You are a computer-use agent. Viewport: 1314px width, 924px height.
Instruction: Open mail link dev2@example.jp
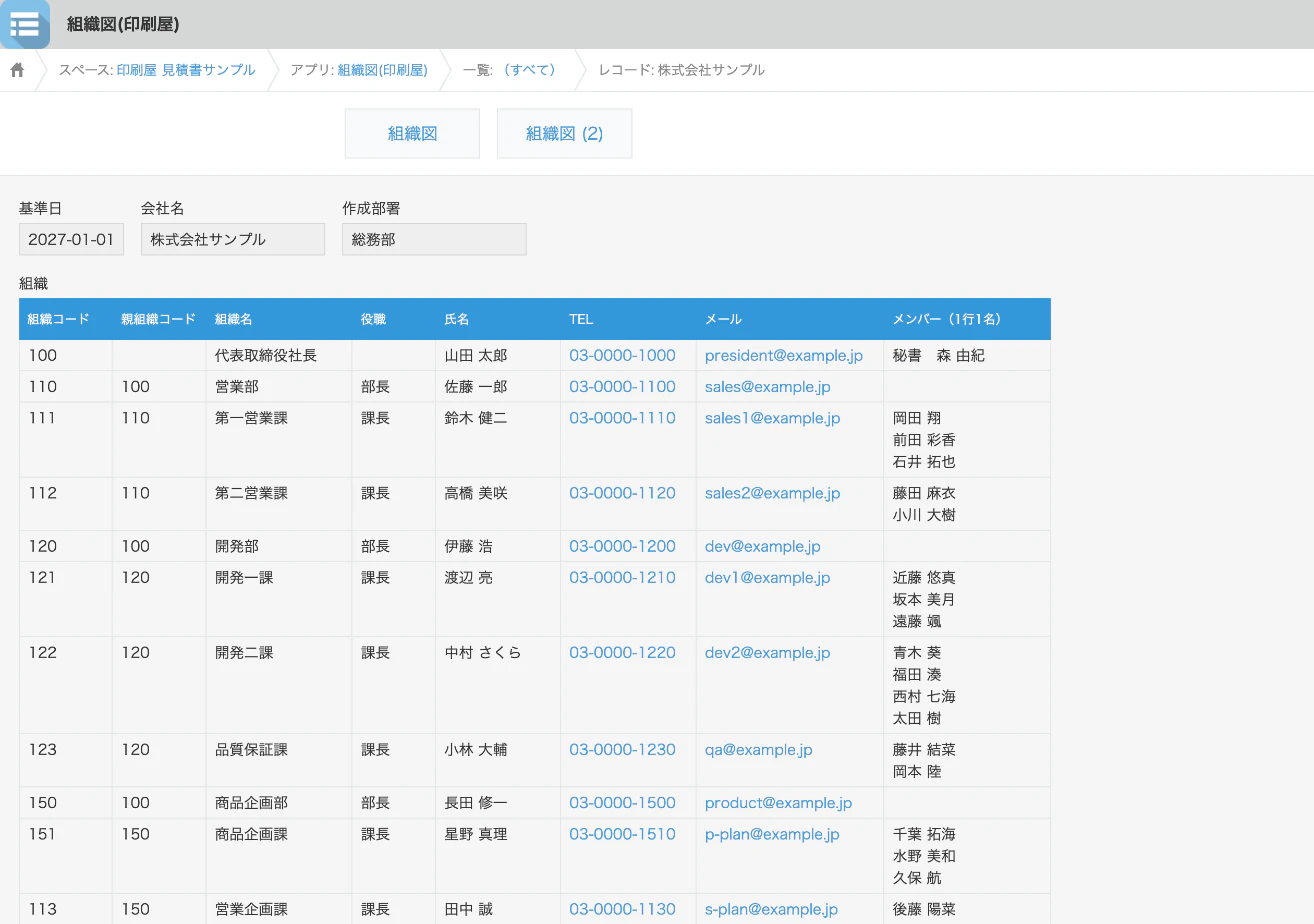[767, 652]
